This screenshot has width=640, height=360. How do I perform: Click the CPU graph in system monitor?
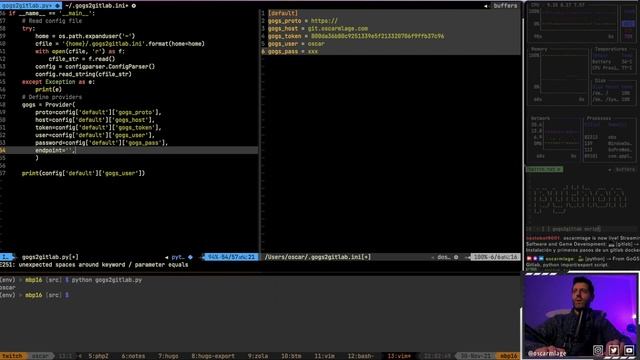(573, 24)
